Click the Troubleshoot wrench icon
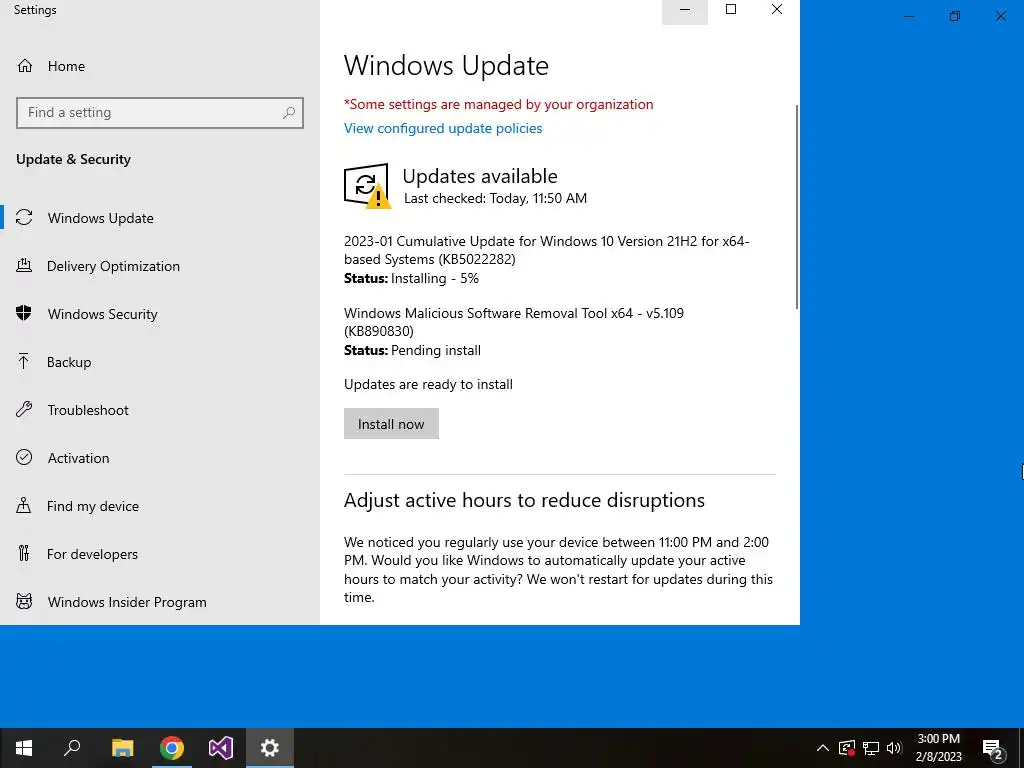The image size is (1024, 768). [24, 409]
